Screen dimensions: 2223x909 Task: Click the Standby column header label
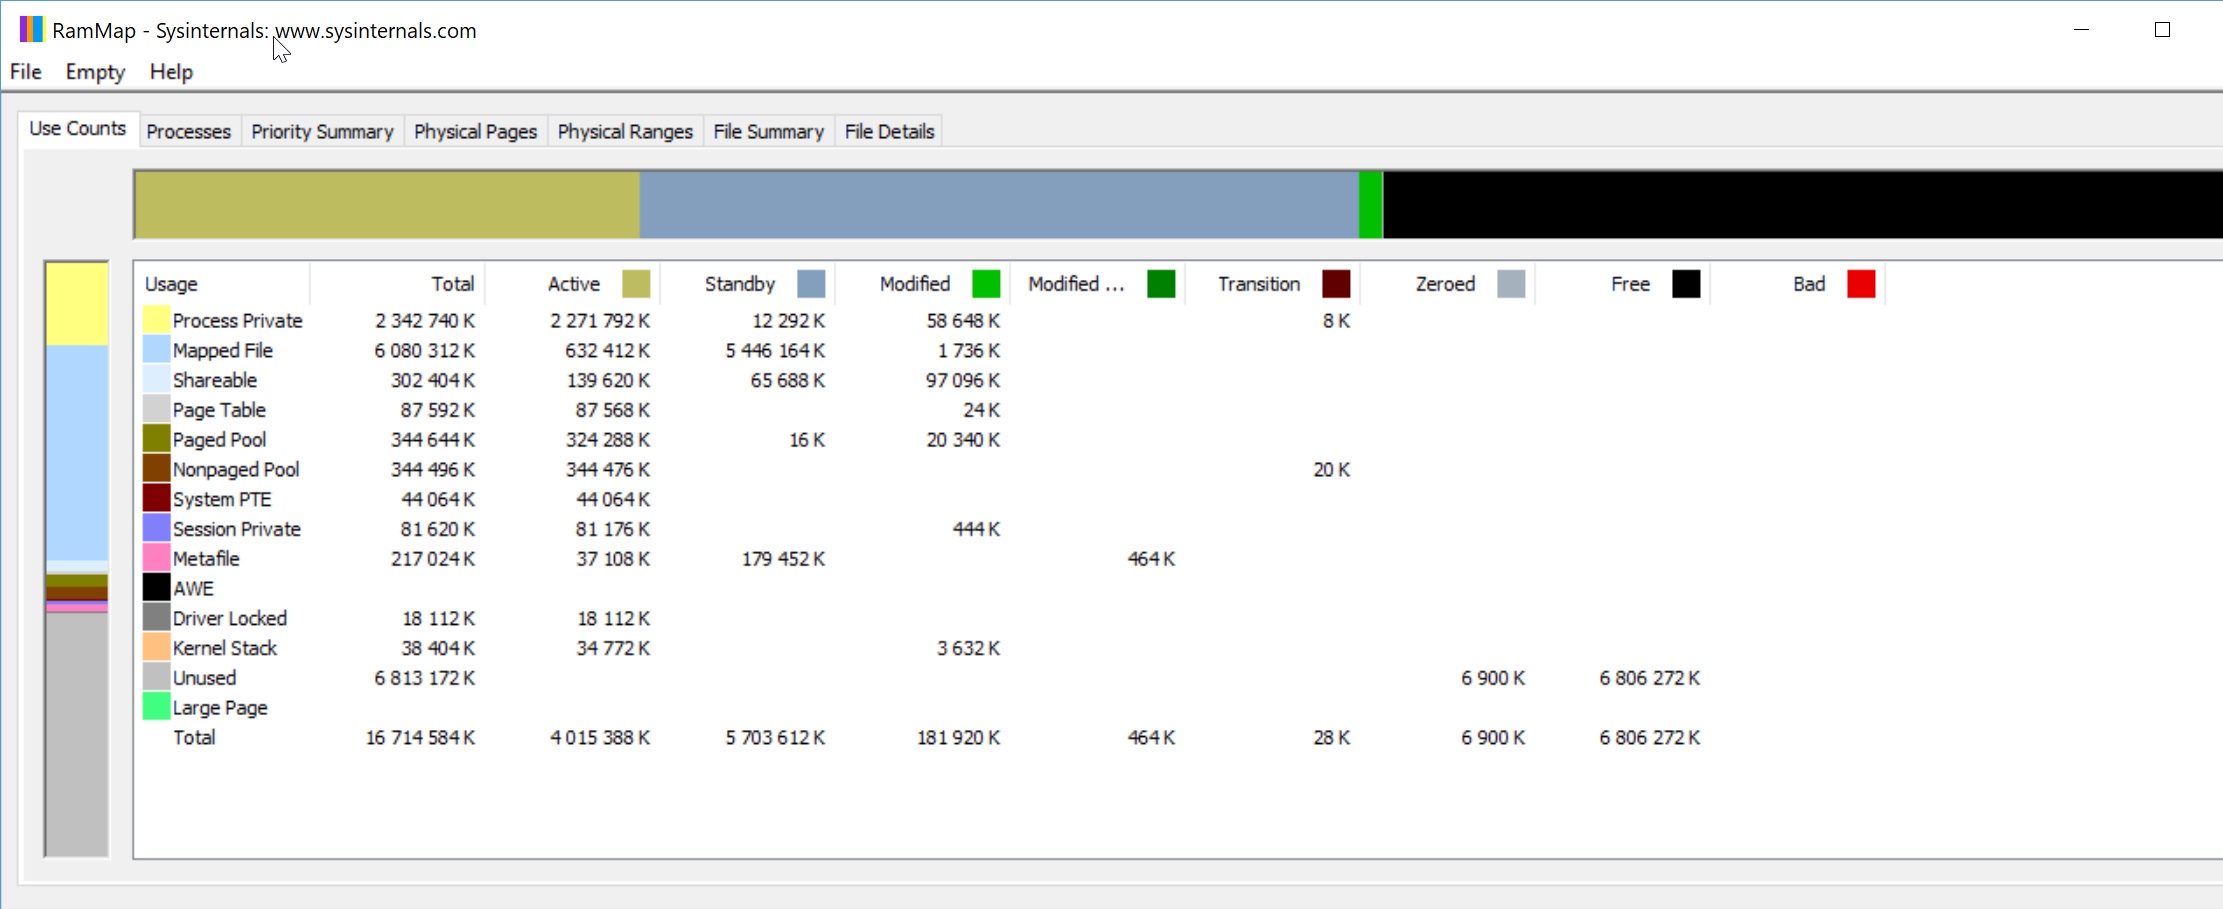coord(739,284)
